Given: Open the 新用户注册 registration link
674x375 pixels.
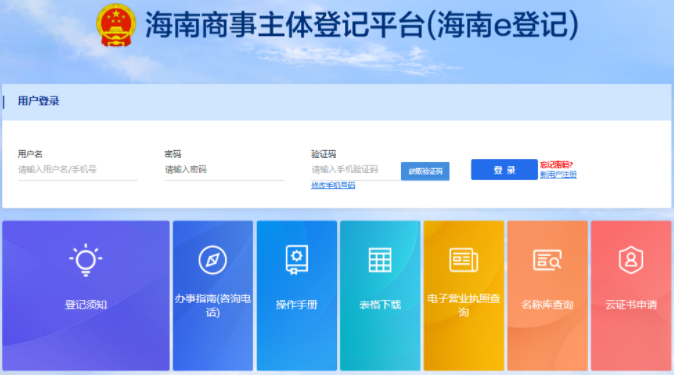Looking at the screenshot, I should 558,174.
